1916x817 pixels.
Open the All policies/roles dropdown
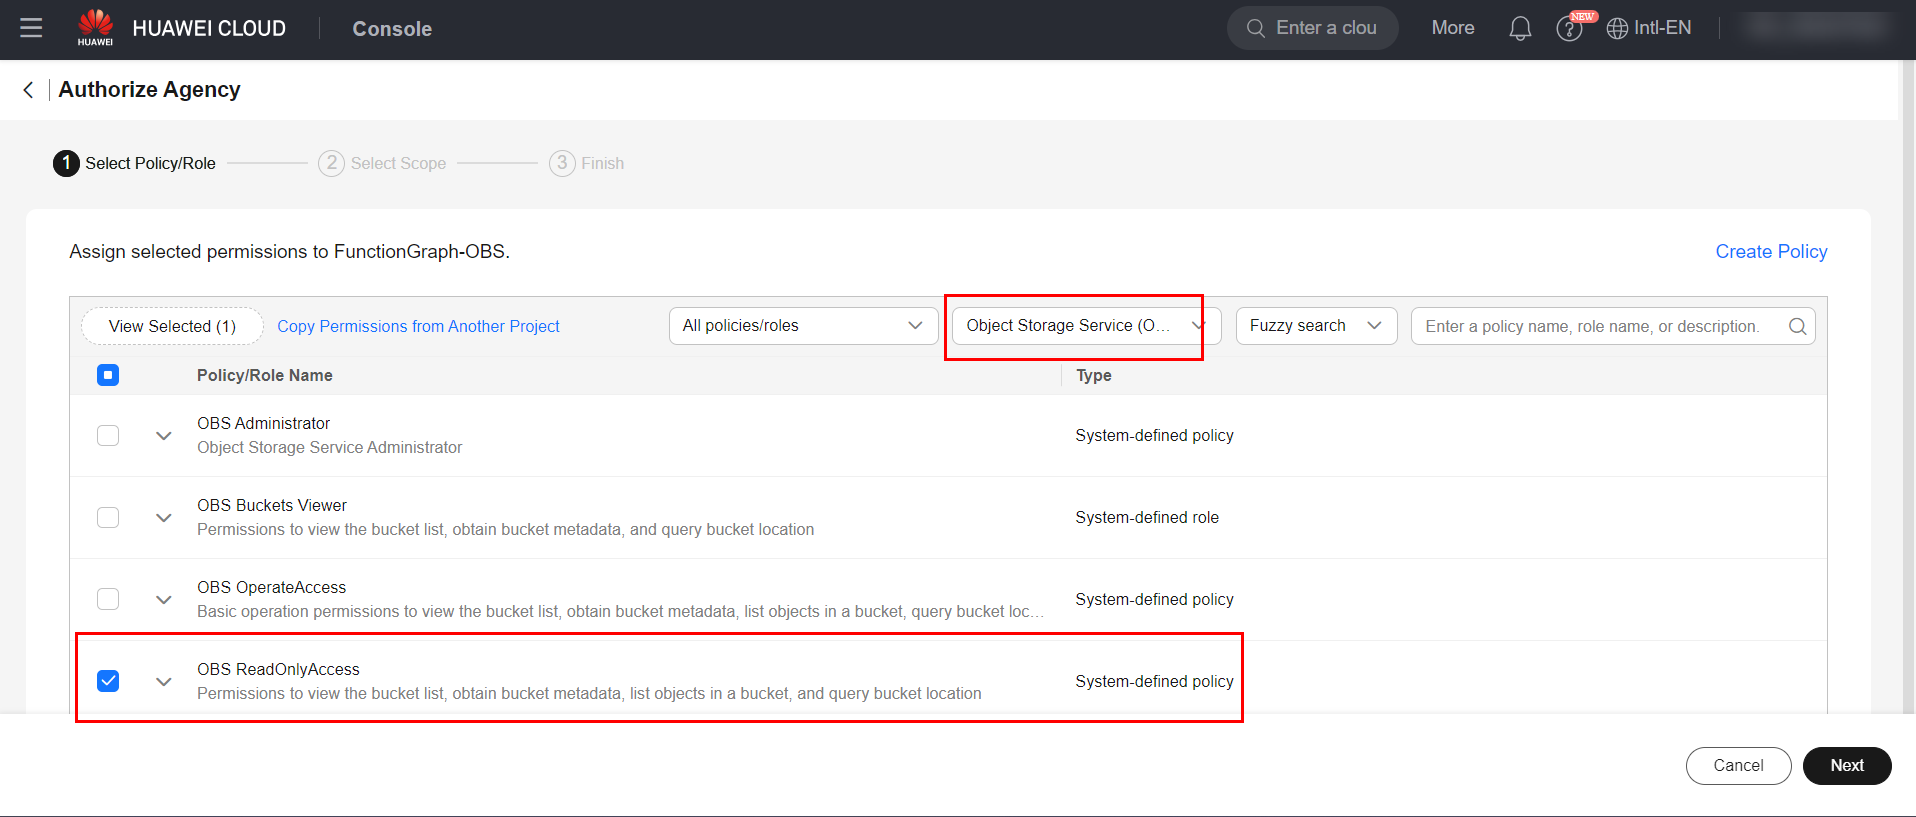(802, 326)
